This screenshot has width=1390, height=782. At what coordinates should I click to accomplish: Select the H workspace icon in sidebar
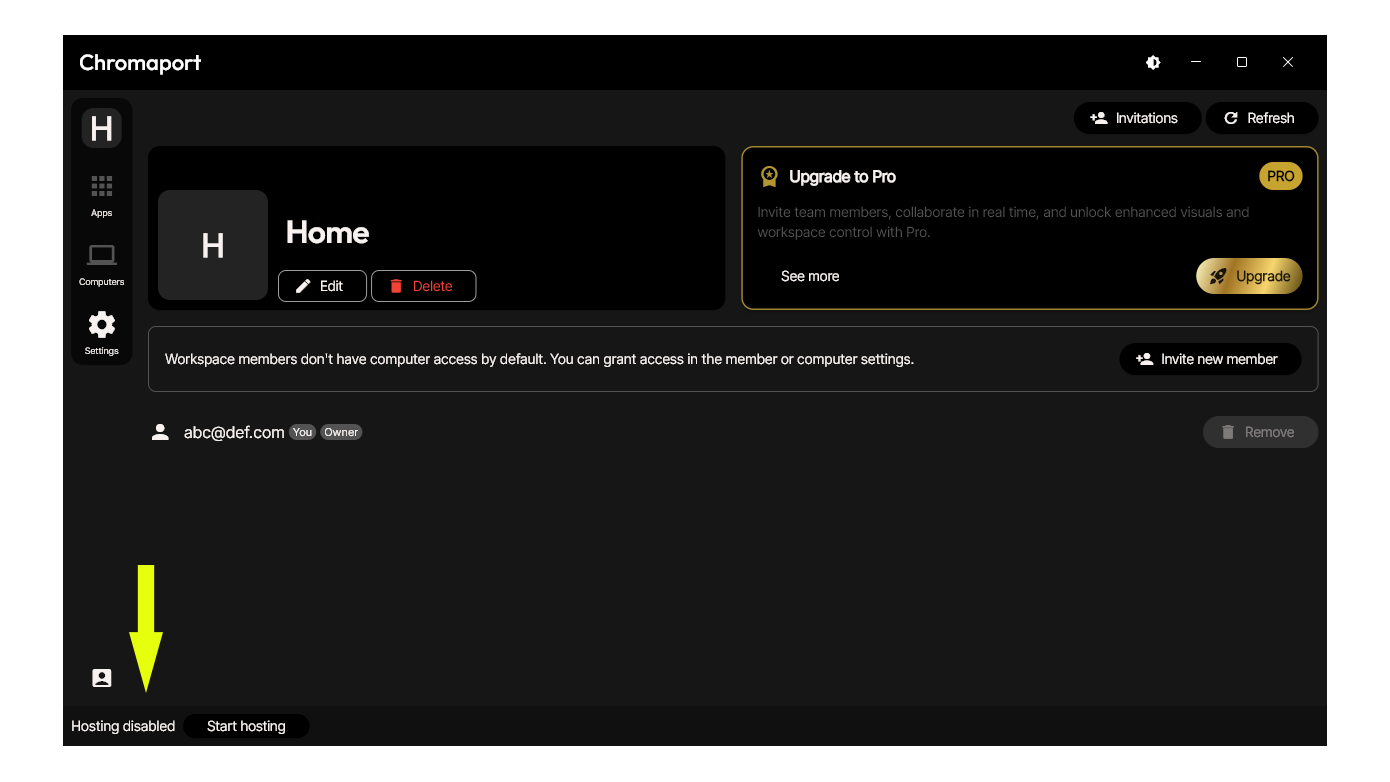click(x=101, y=128)
